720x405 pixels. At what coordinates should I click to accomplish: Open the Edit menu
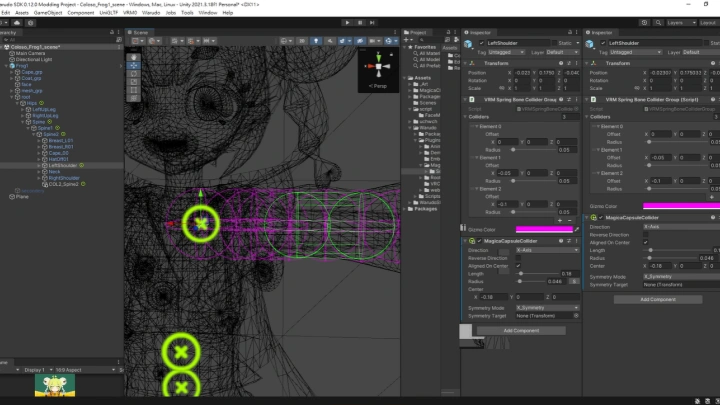(6, 13)
